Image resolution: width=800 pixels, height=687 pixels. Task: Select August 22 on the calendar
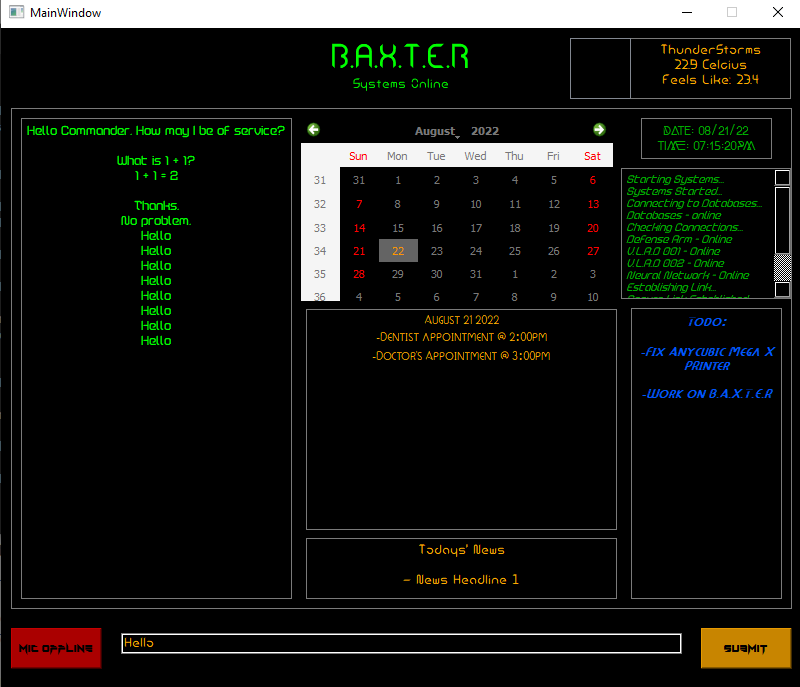pos(398,251)
